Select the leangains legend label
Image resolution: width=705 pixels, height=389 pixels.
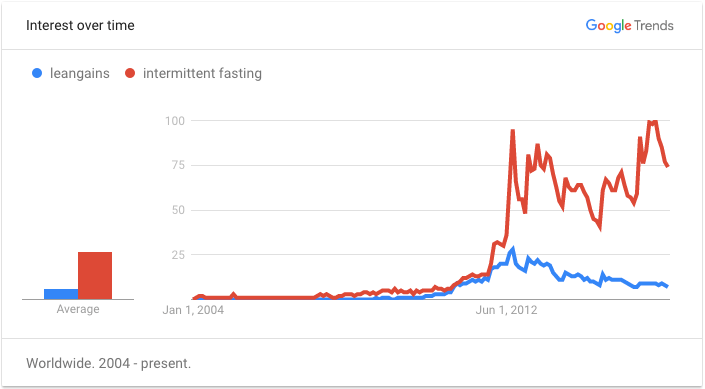coord(80,73)
